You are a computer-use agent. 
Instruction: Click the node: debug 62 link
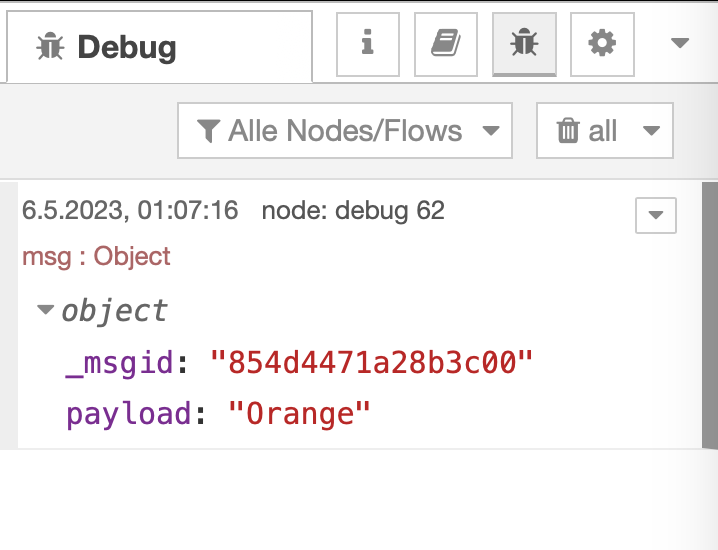[353, 211]
